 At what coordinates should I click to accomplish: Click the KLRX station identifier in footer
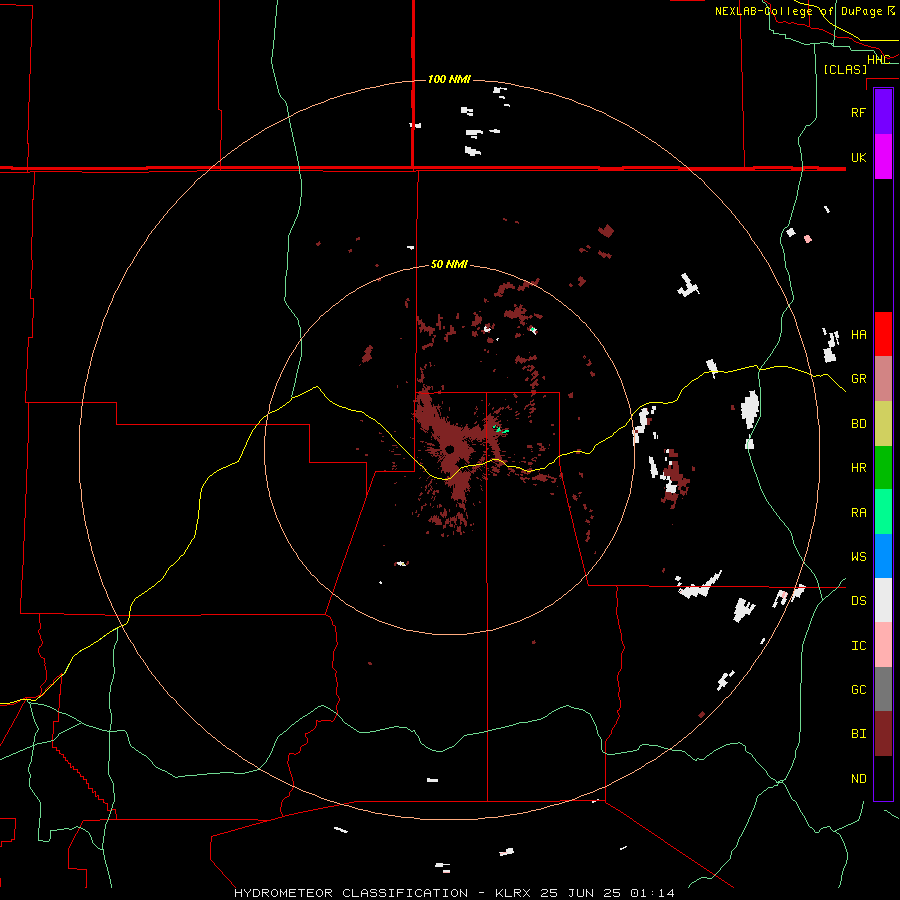tap(513, 893)
